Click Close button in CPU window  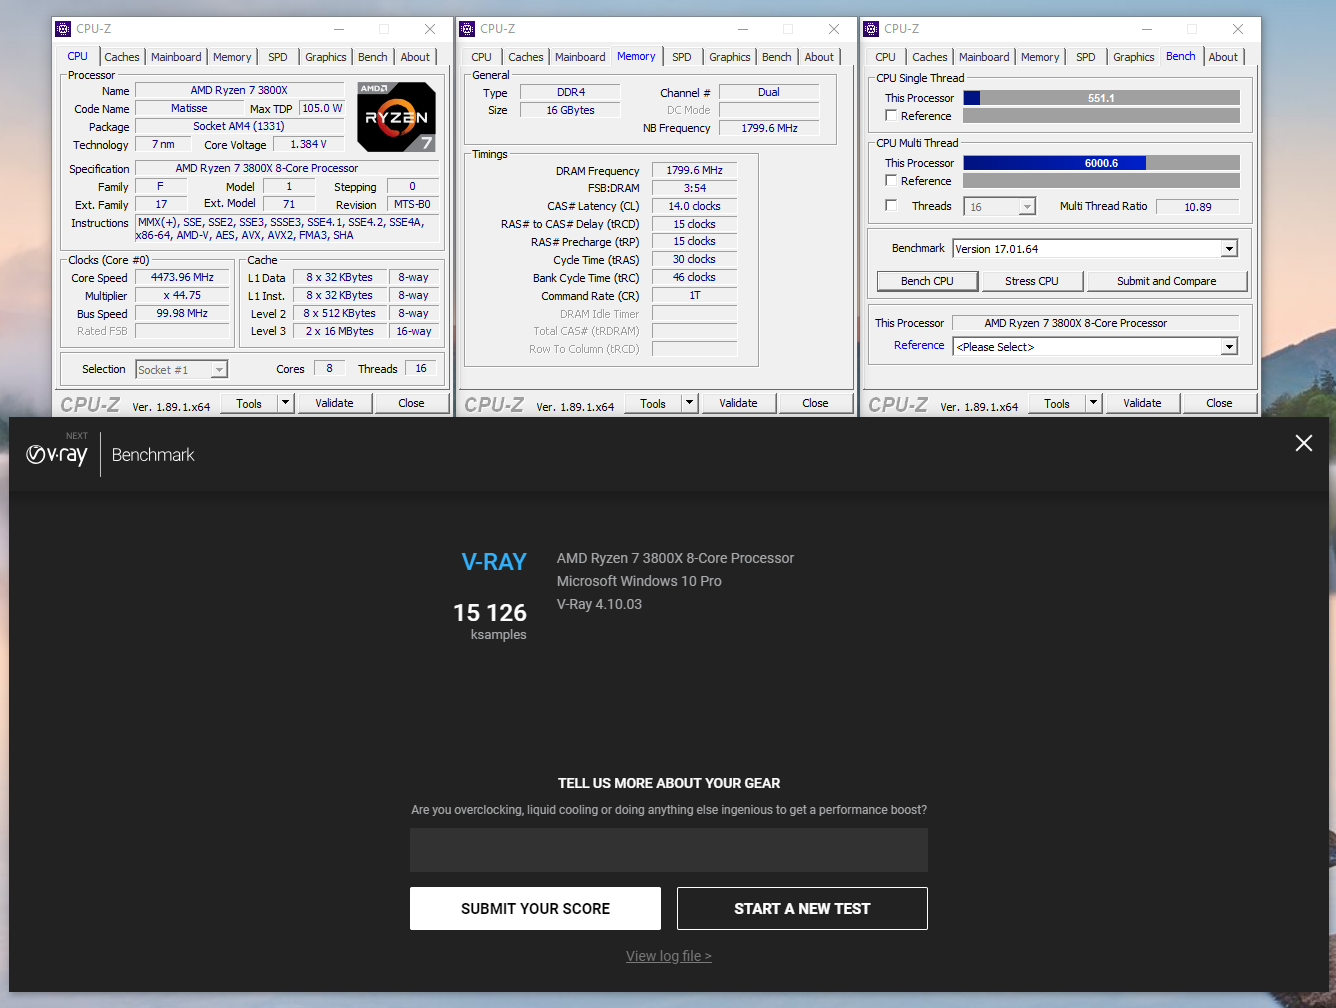click(411, 403)
